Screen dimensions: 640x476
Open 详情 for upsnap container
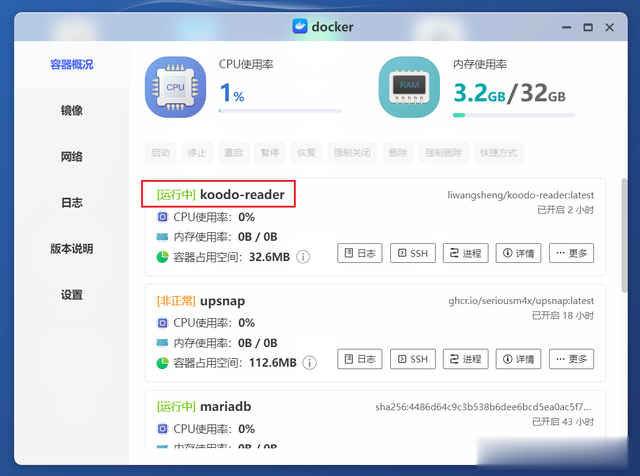(x=518, y=359)
